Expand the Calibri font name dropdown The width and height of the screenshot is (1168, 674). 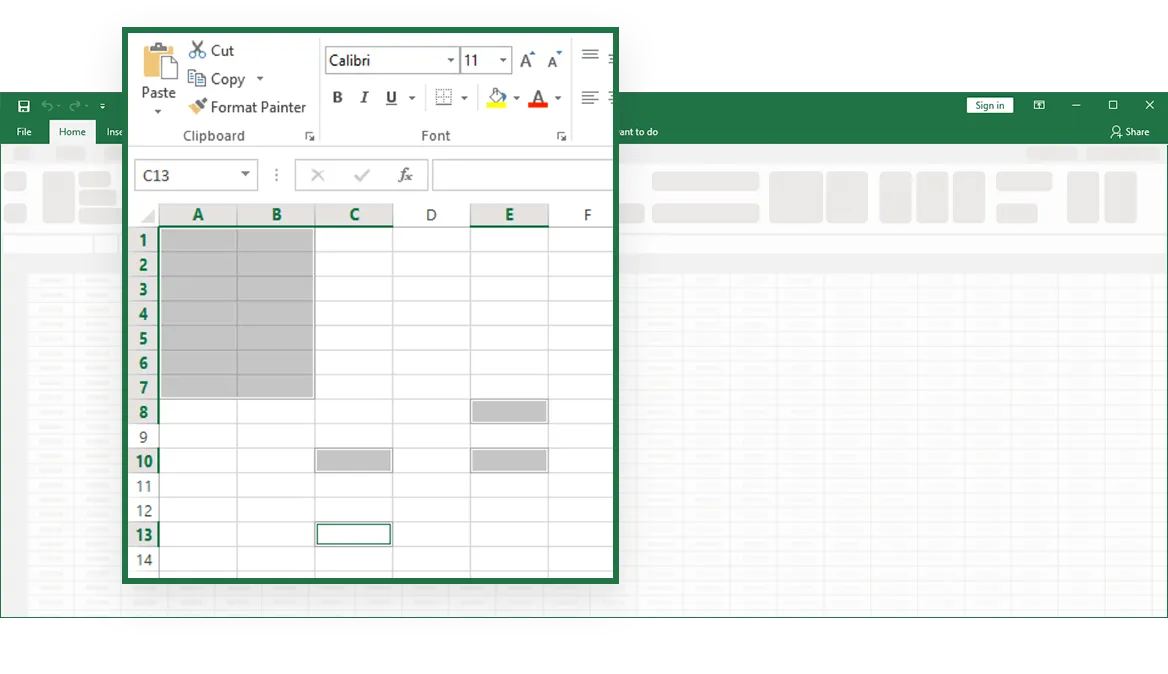pyautogui.click(x=450, y=61)
